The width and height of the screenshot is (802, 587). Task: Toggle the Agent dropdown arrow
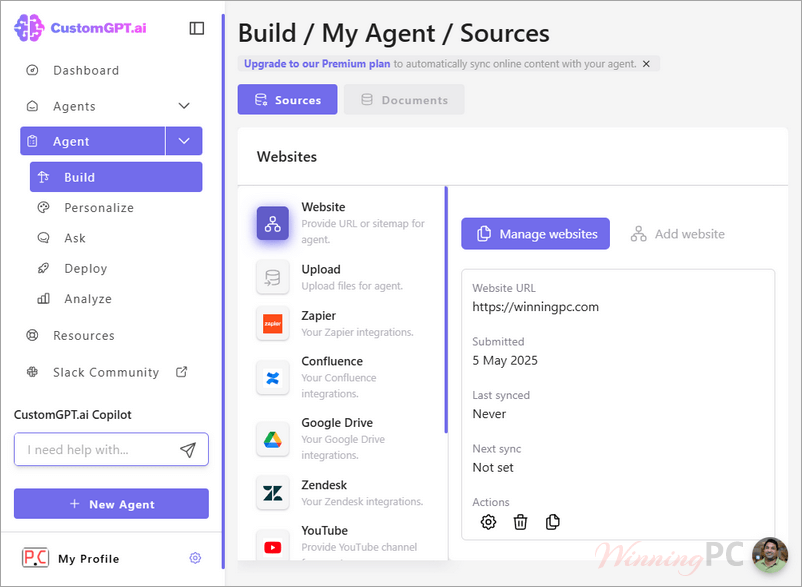[184, 141]
